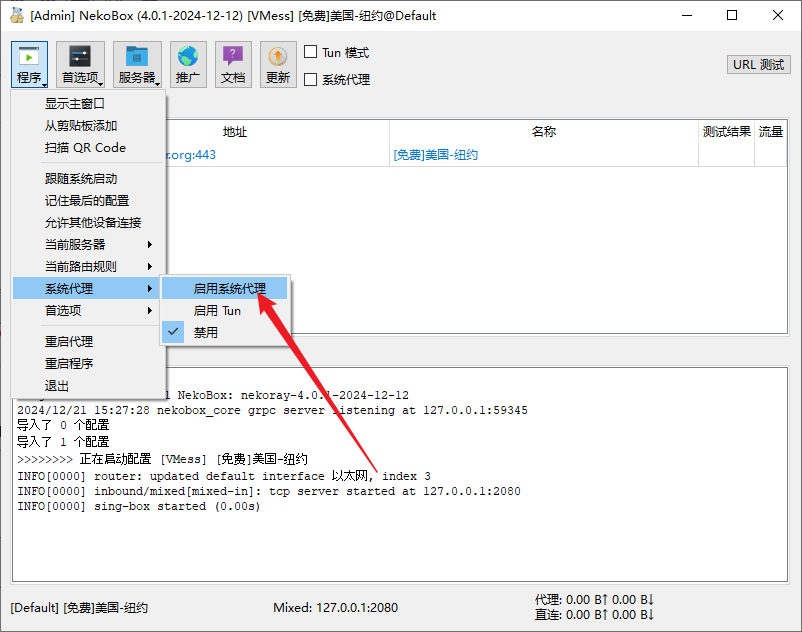Click the 流量 column header
This screenshot has width=802, height=632.
770,132
